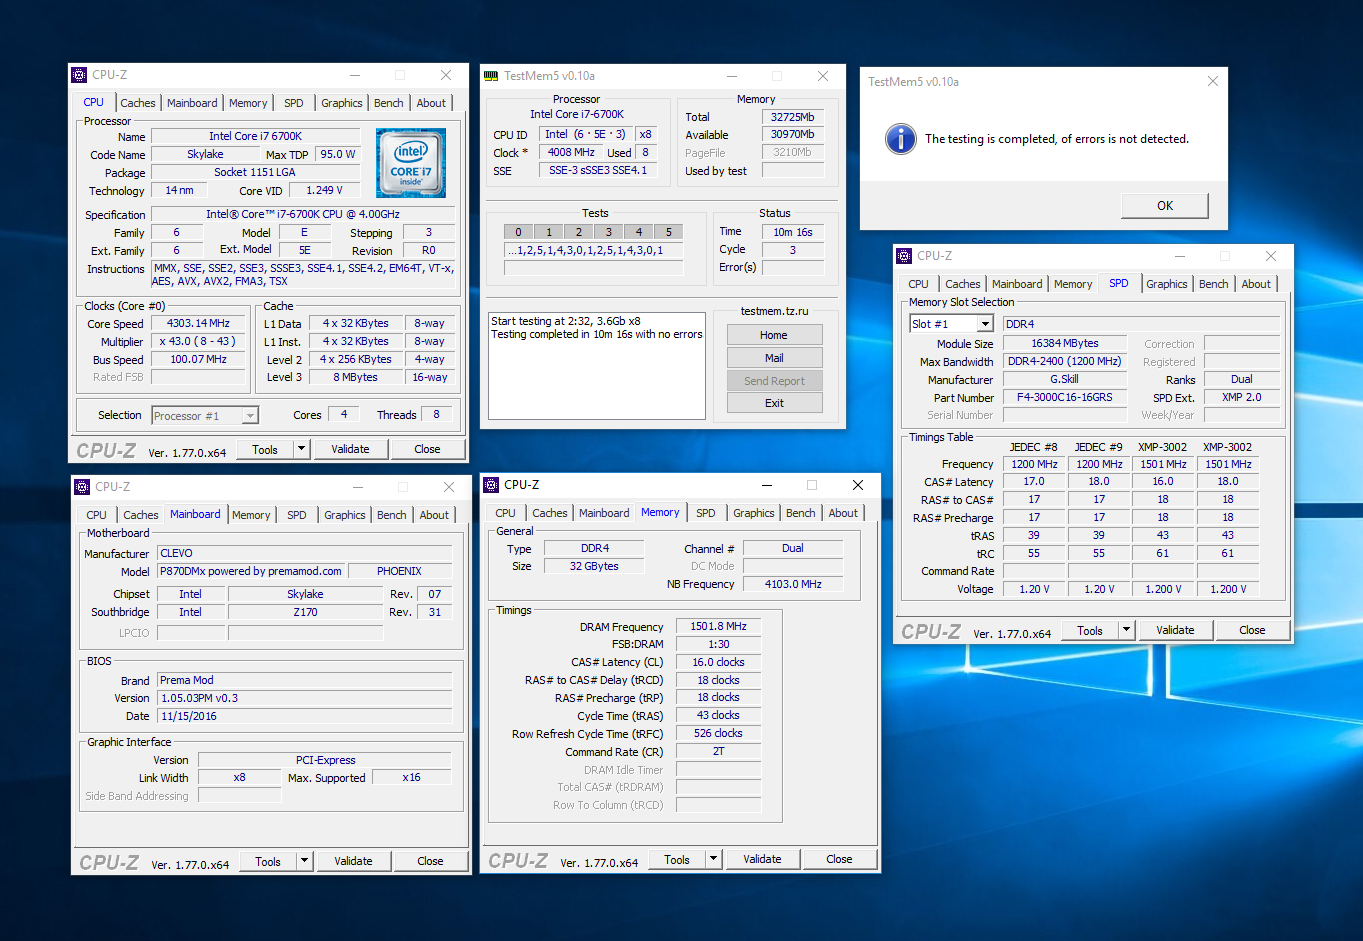The height and width of the screenshot is (941, 1363).
Task: Click the CAS# Latency 16.0 clocks value
Action: [718, 662]
